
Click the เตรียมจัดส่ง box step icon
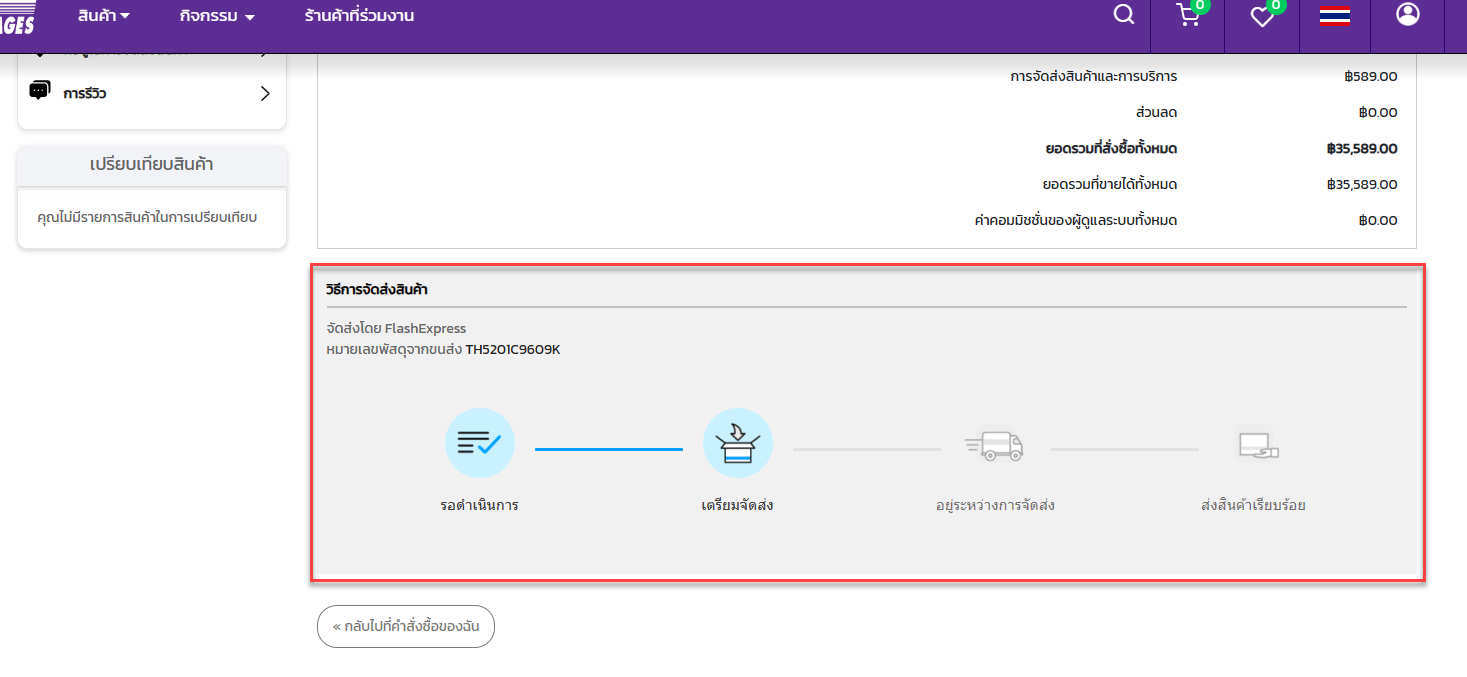tap(738, 443)
